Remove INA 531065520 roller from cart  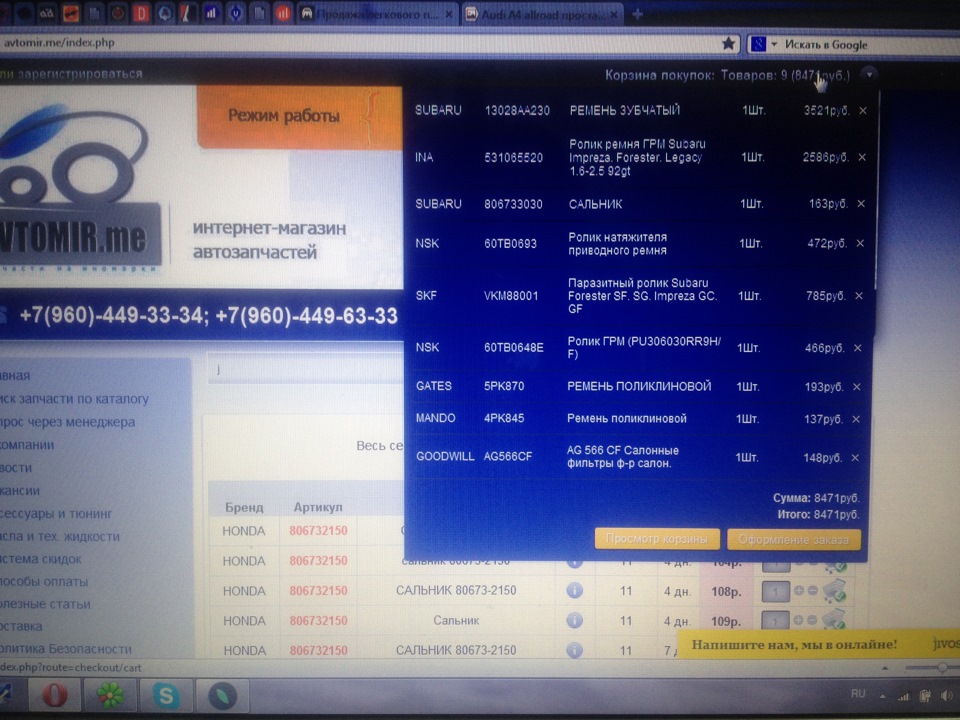pyautogui.click(x=862, y=157)
